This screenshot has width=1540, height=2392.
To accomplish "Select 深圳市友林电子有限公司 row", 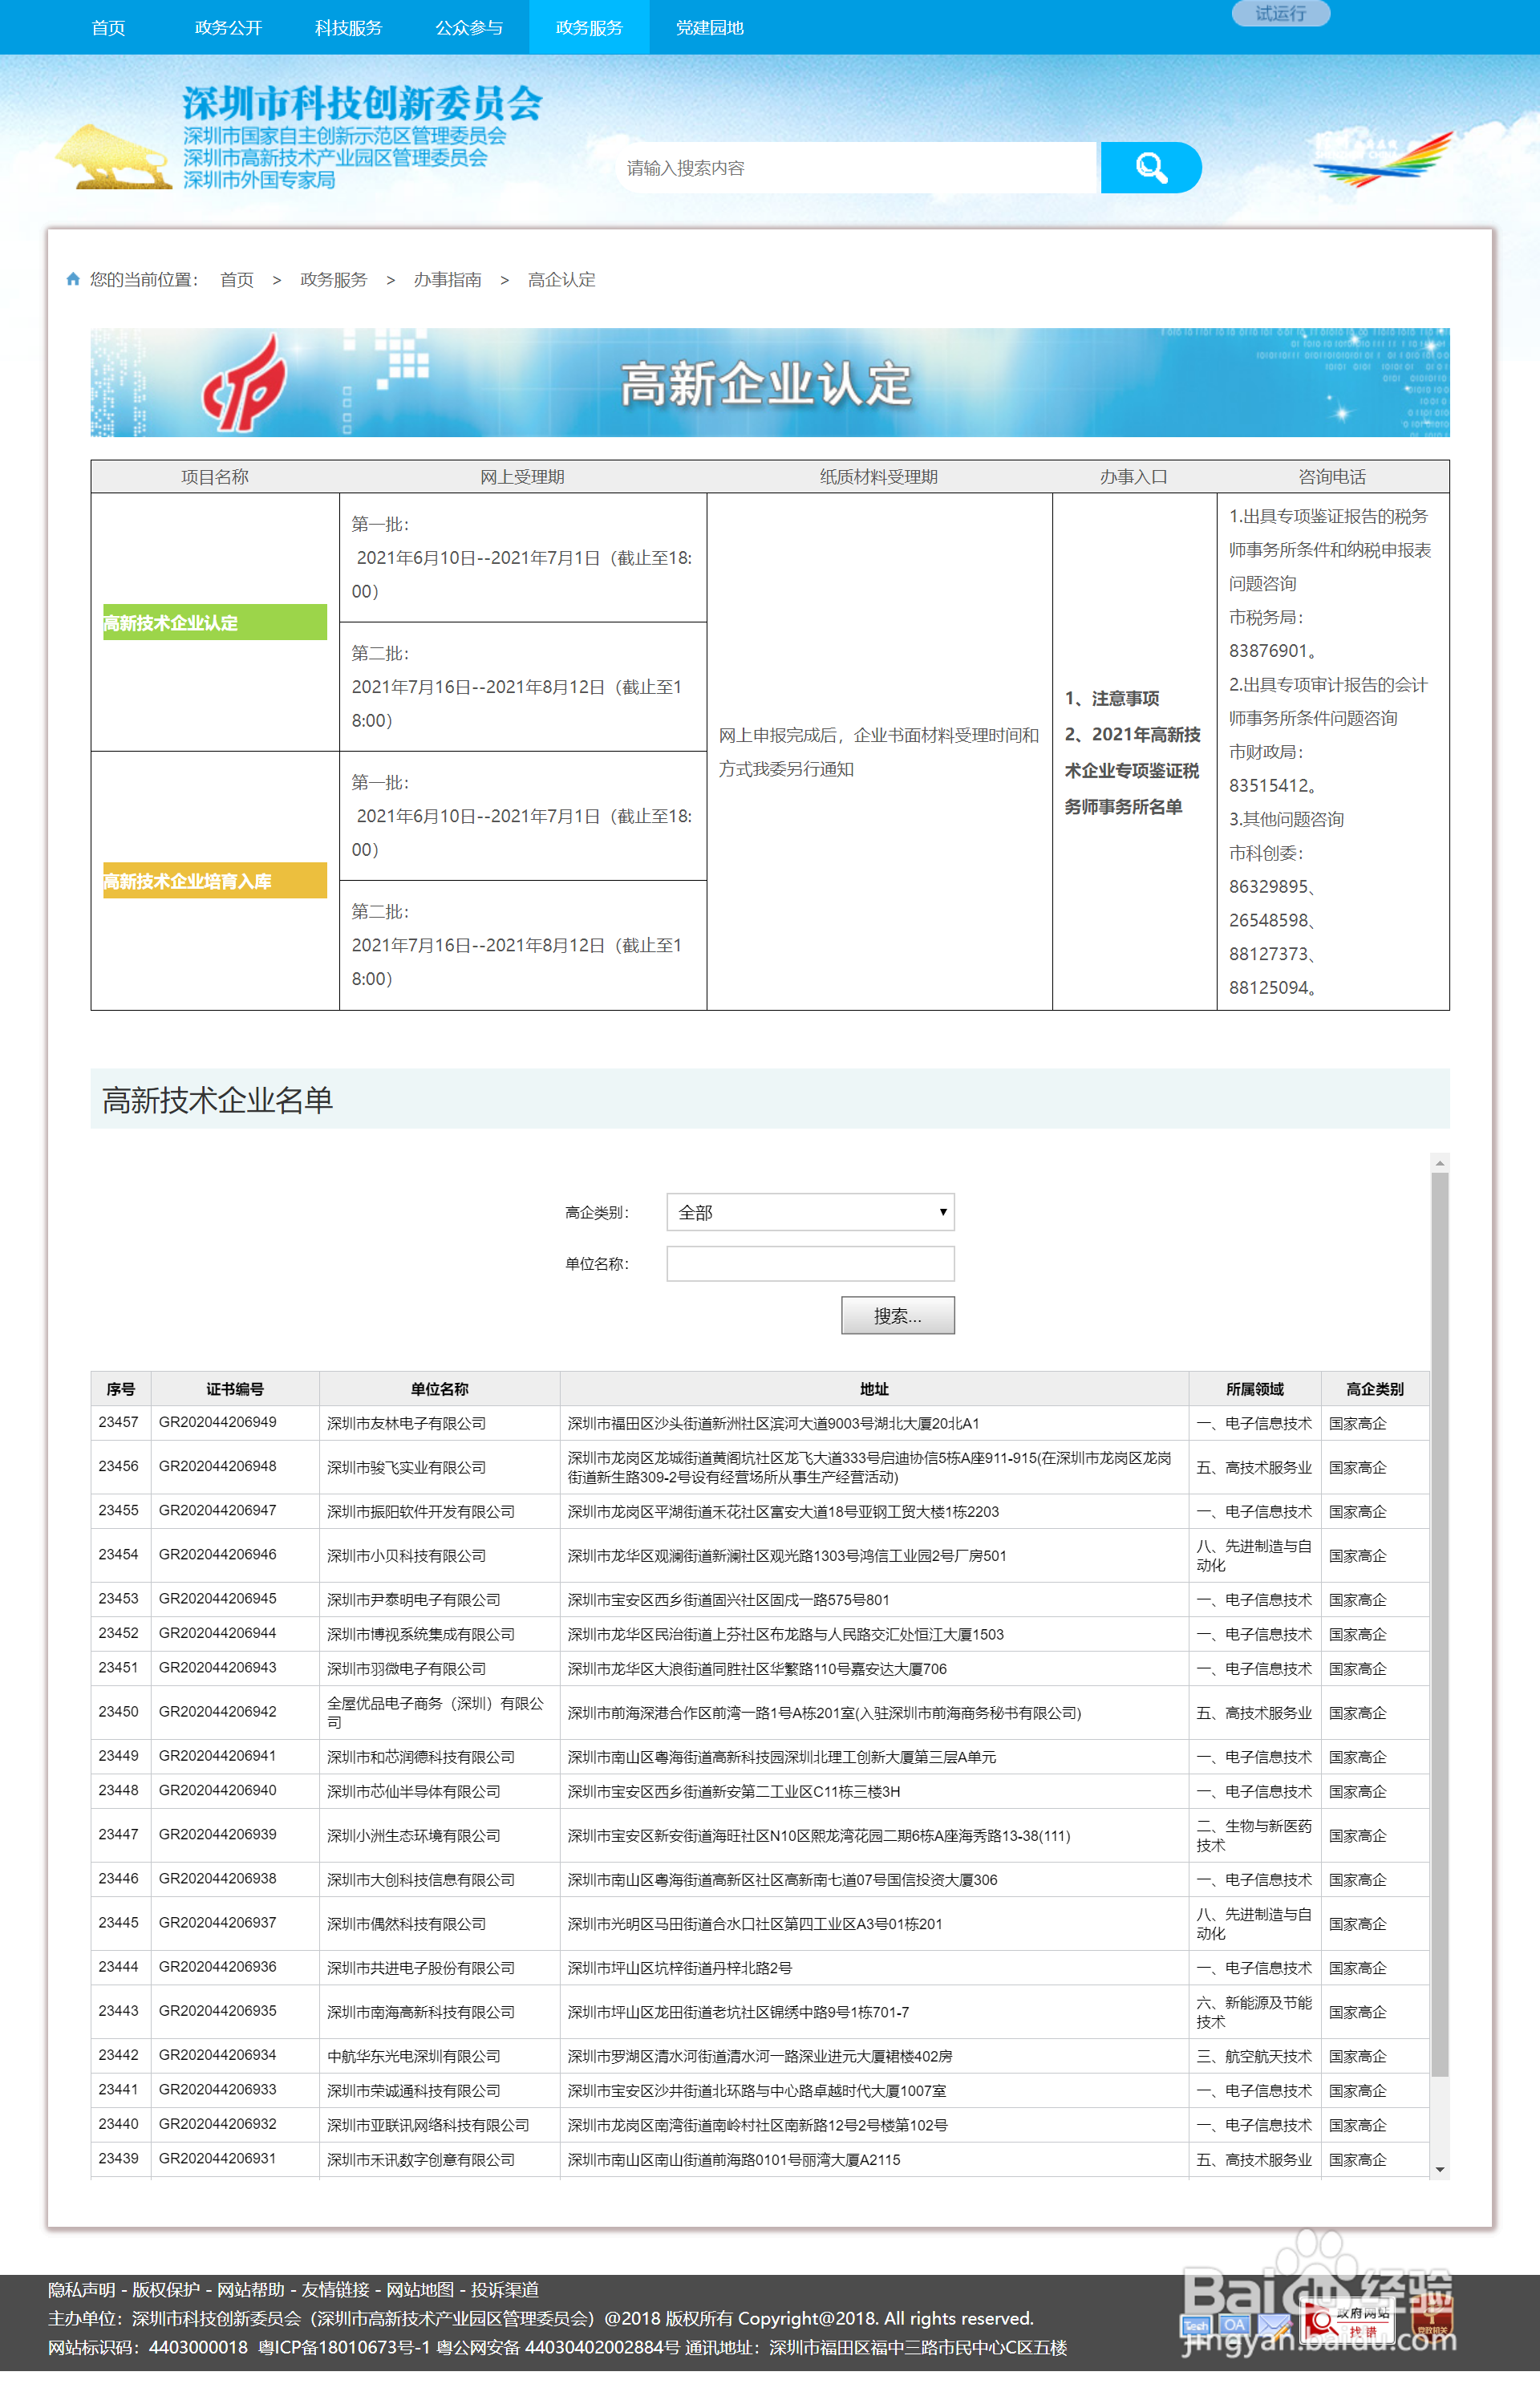I will pyautogui.click(x=759, y=1423).
